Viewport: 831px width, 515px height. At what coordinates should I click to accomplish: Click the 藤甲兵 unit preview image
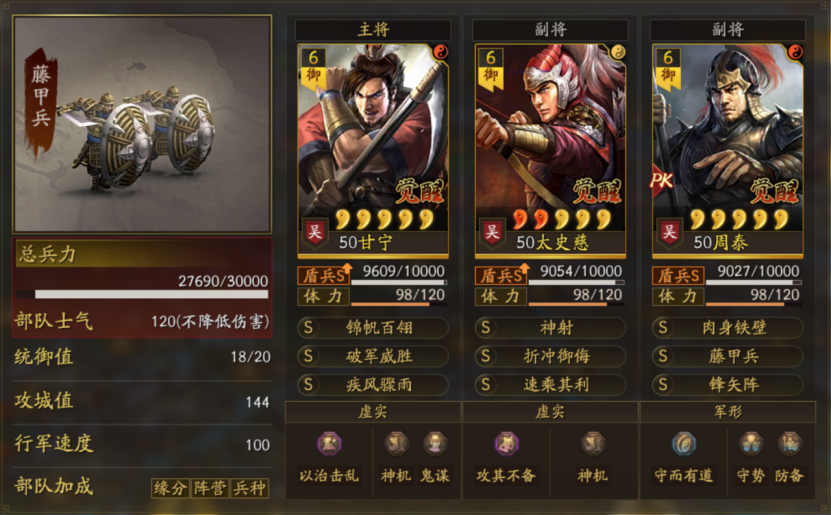(x=142, y=124)
